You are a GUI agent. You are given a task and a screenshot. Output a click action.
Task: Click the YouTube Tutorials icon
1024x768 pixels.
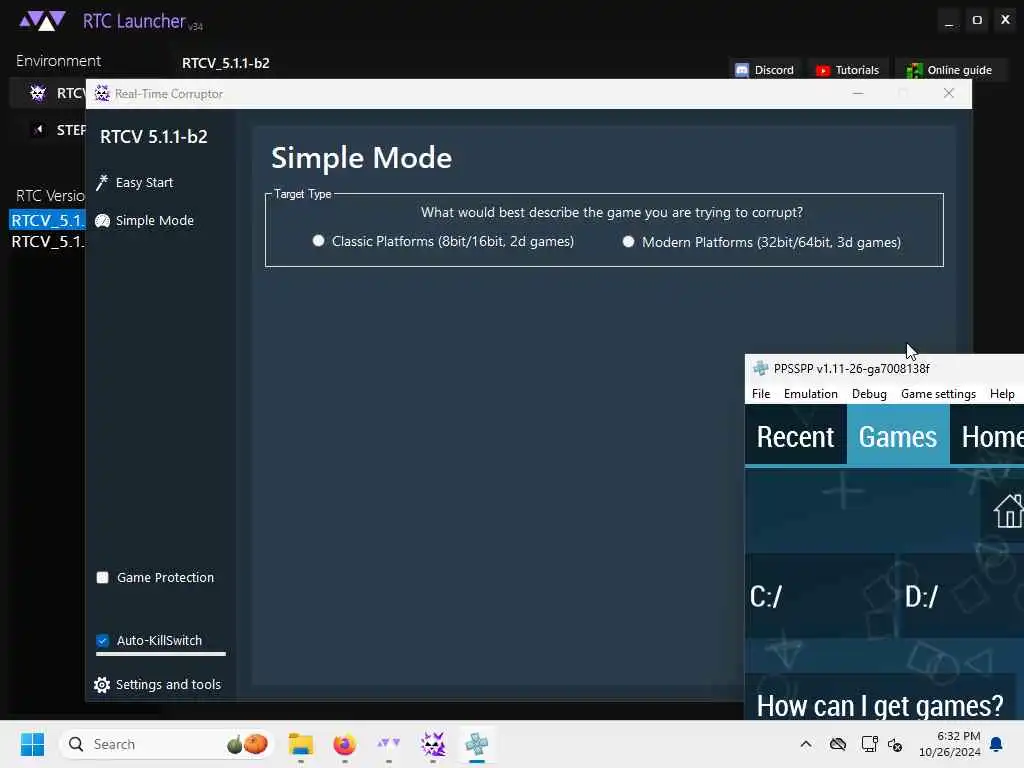pyautogui.click(x=823, y=71)
